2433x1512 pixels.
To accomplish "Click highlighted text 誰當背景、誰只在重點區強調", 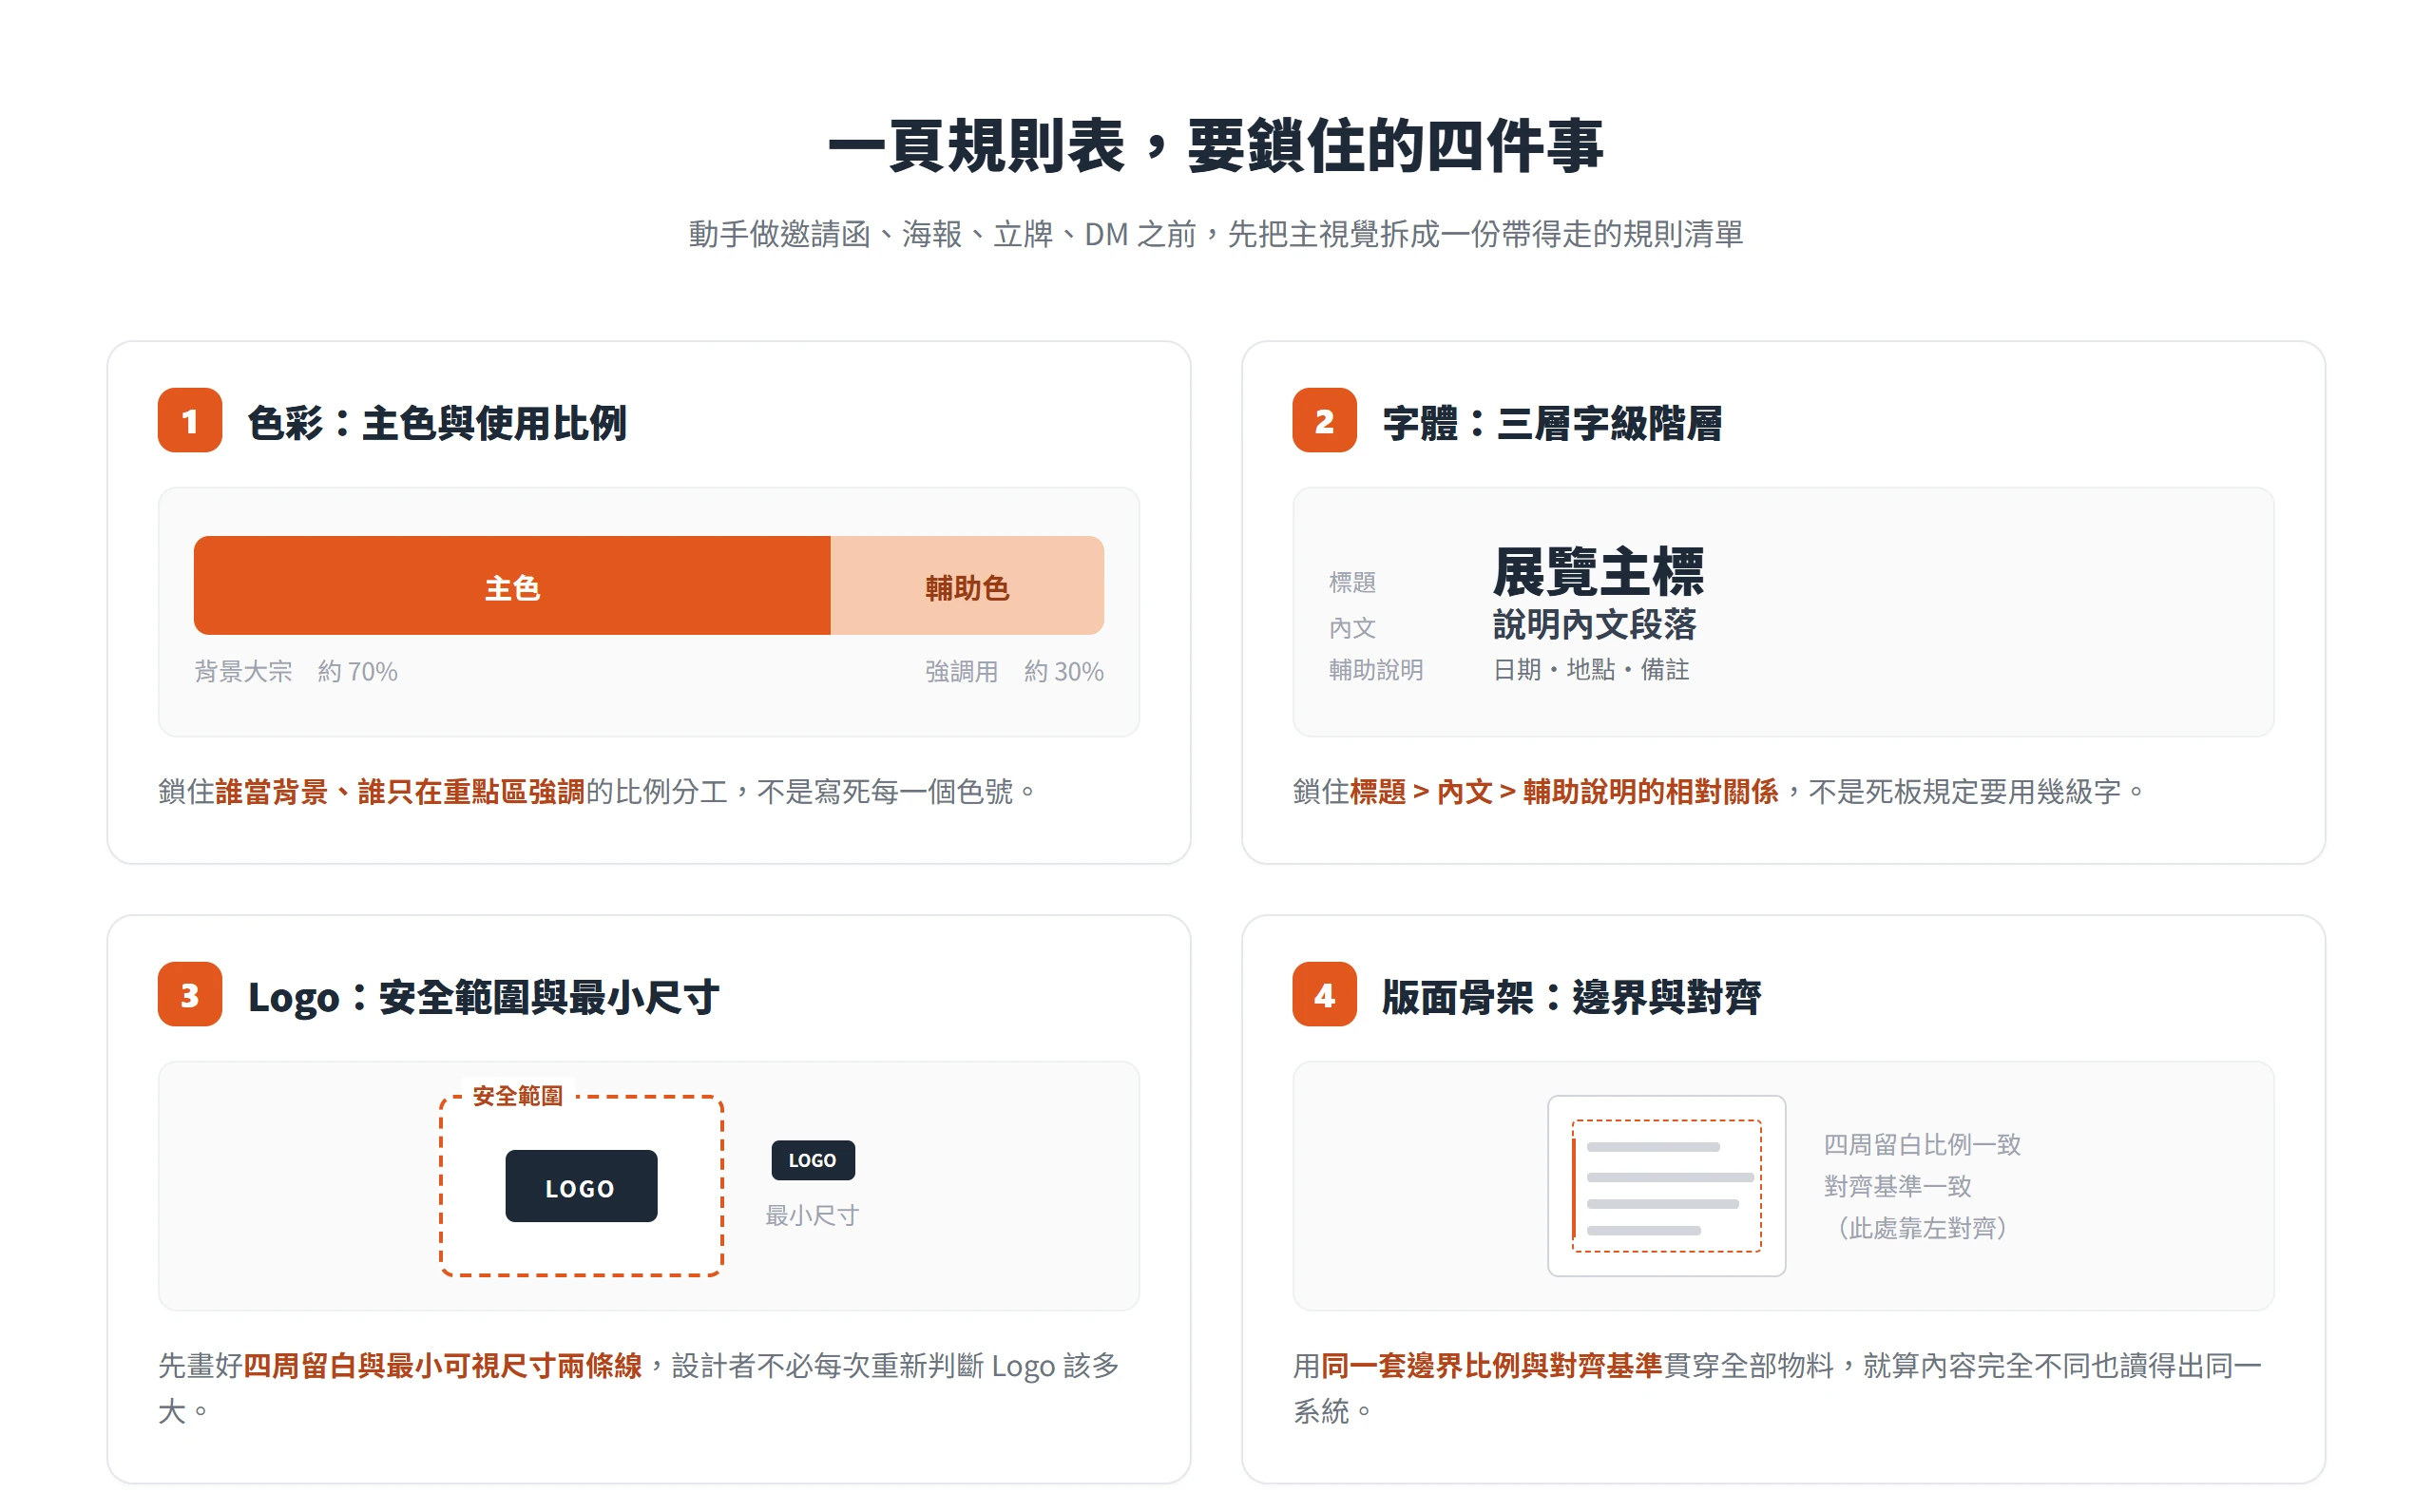I will 400,792.
